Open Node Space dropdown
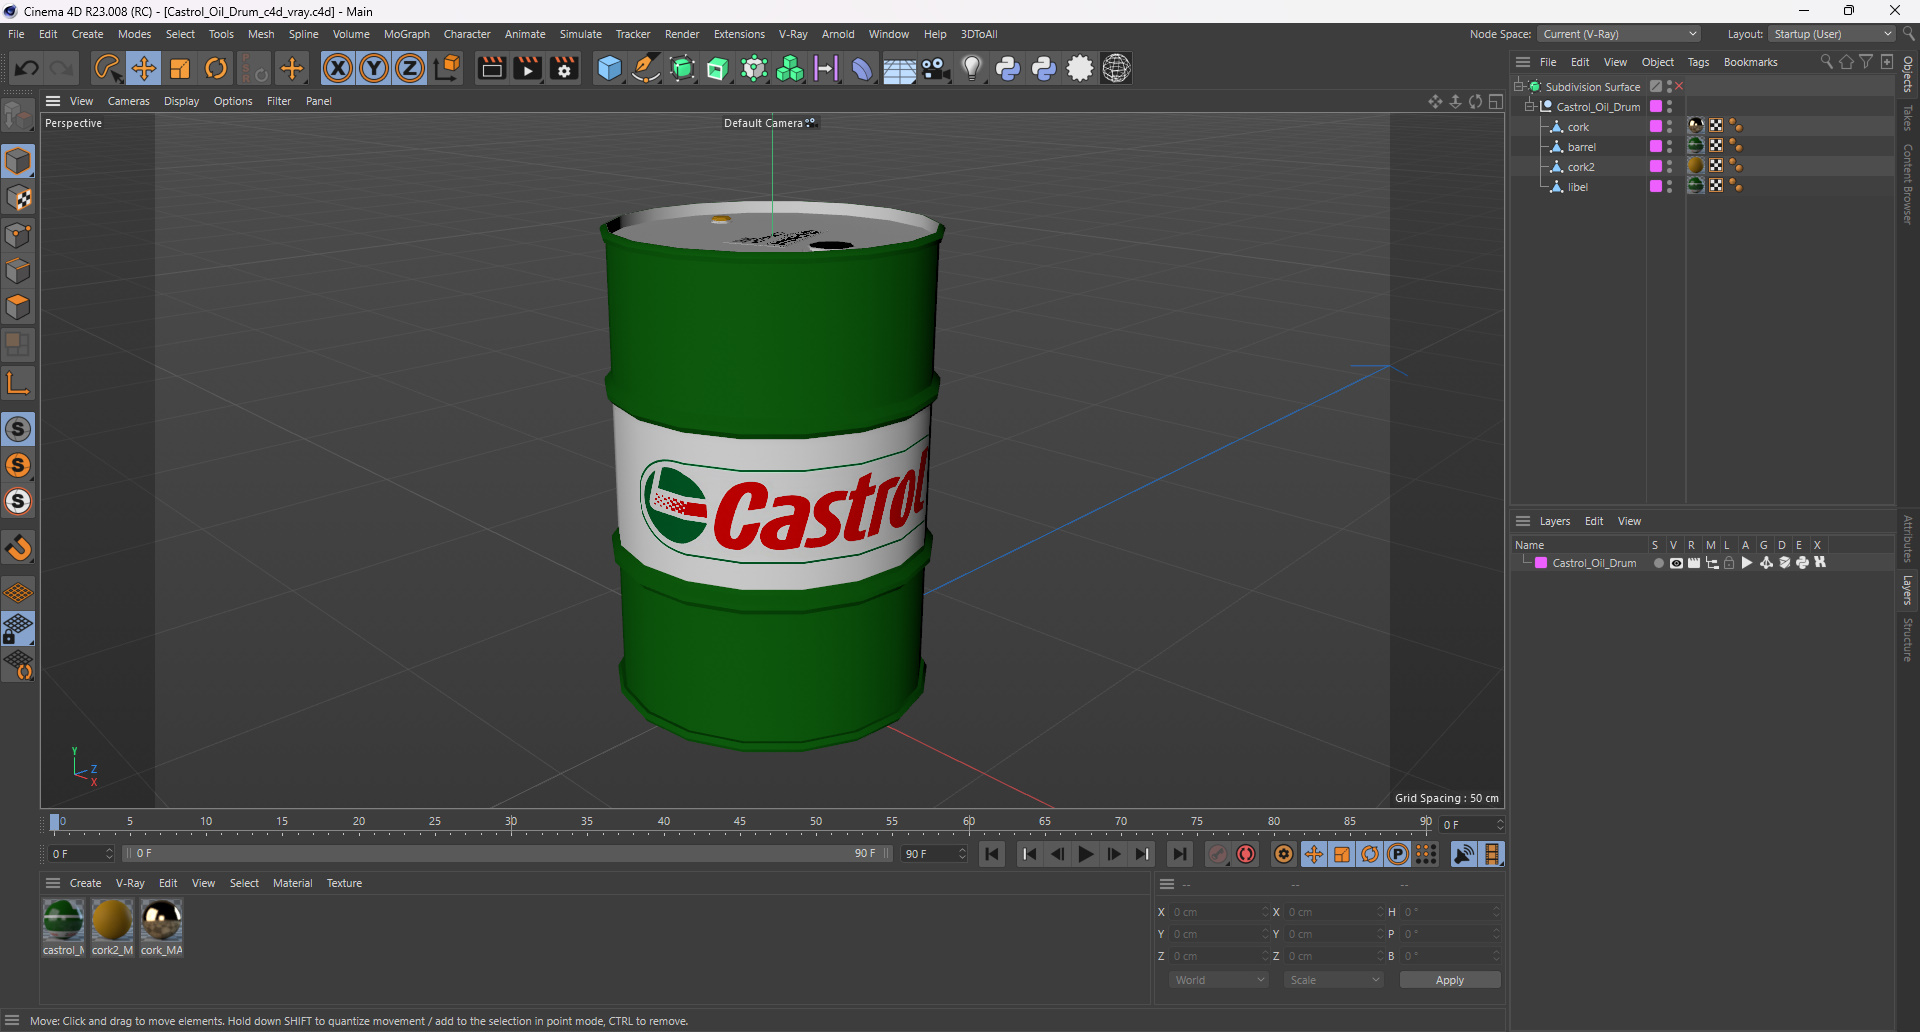 tap(1619, 34)
